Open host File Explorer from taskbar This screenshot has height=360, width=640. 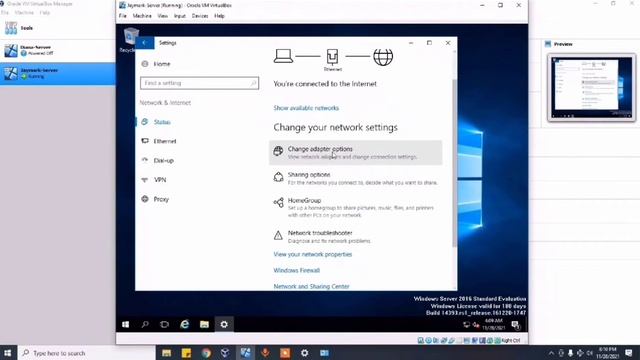pyautogui.click(x=167, y=353)
